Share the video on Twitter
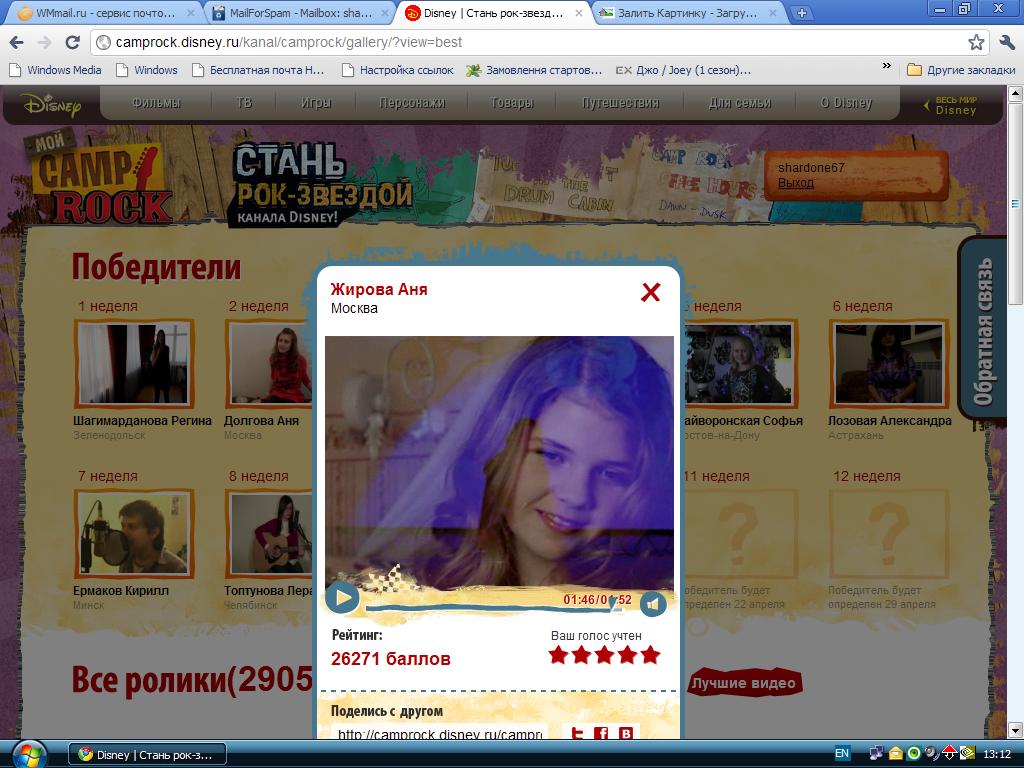 [x=577, y=733]
